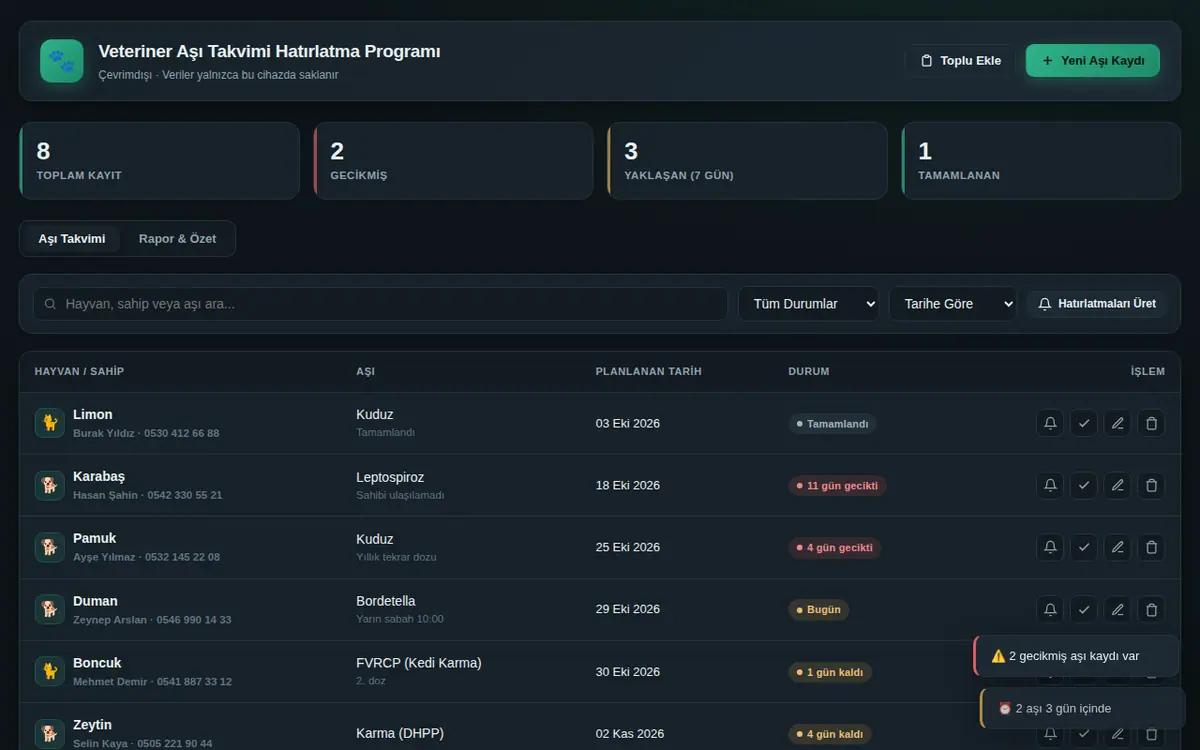Open the Tarihe Göre sort dropdown
Image resolution: width=1200 pixels, height=750 pixels.
click(x=953, y=304)
